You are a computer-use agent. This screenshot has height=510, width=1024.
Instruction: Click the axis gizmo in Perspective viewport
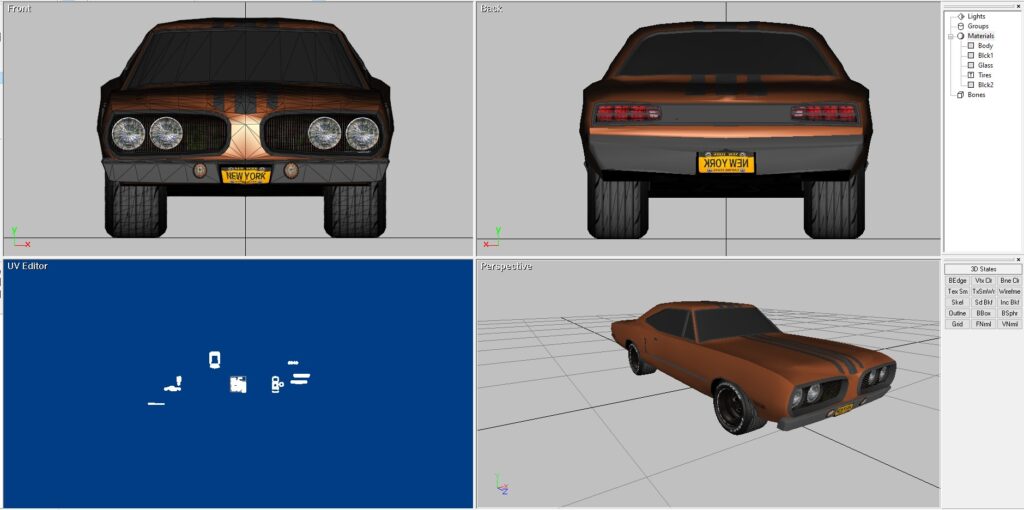tap(500, 484)
